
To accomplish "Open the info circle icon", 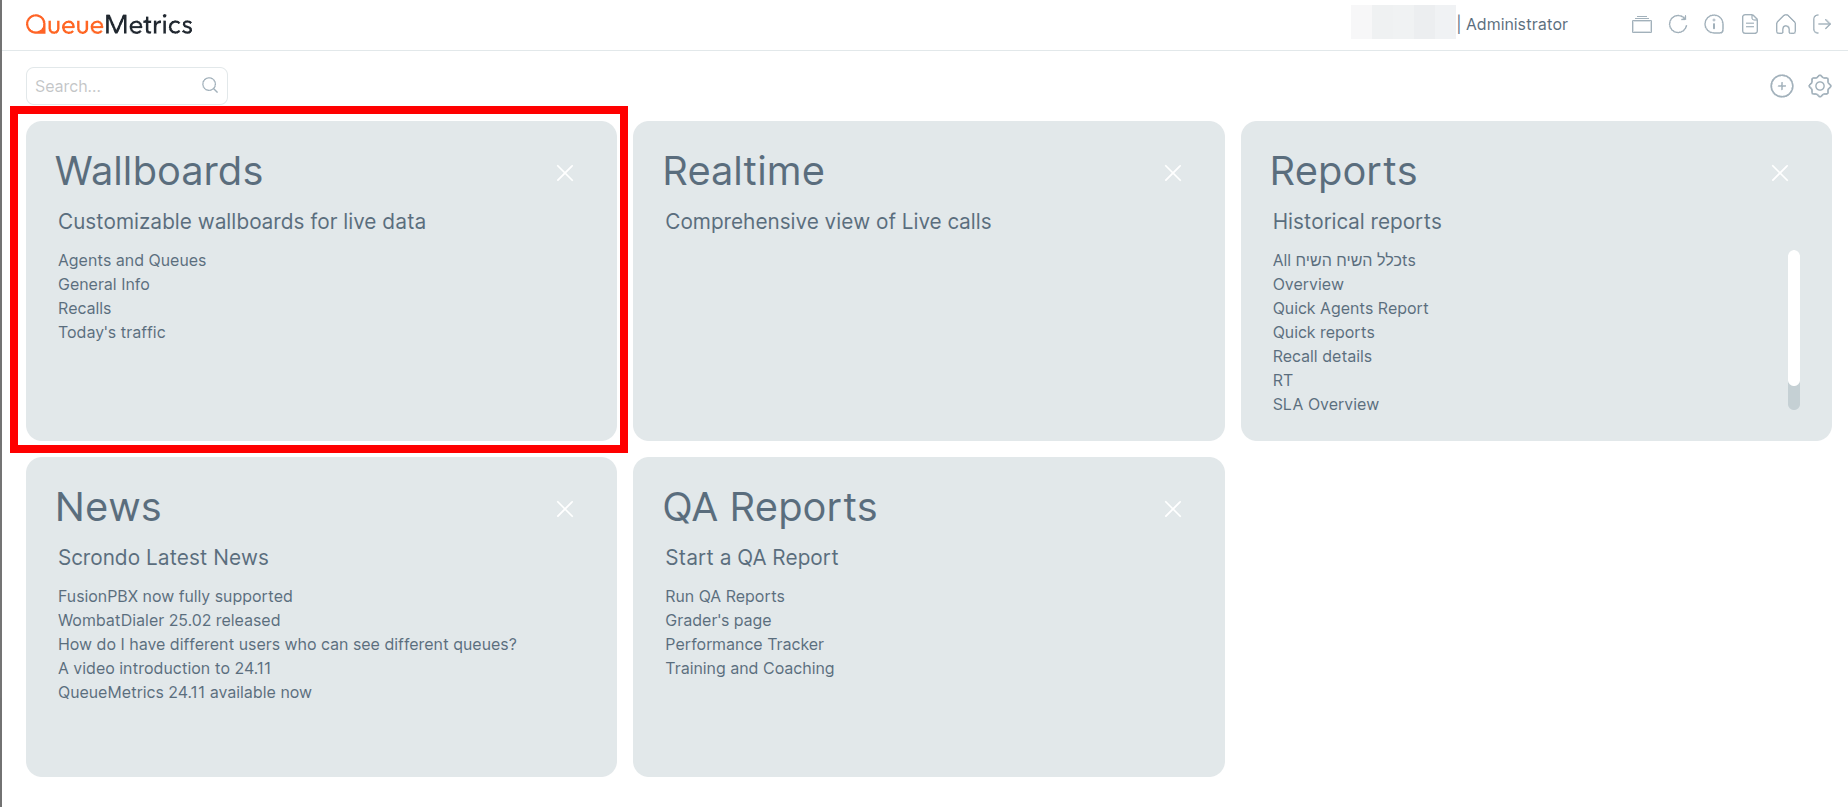I will [1714, 25].
